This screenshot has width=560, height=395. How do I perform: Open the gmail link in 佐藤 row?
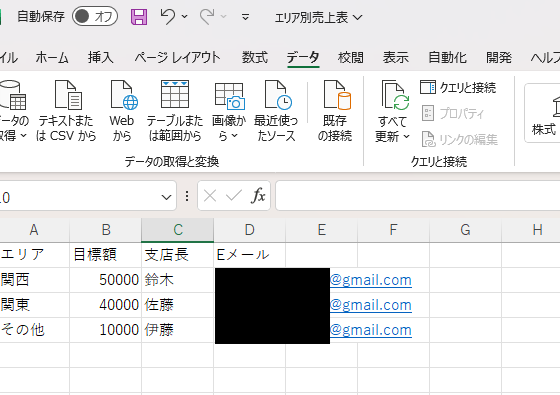pyautogui.click(x=371, y=305)
